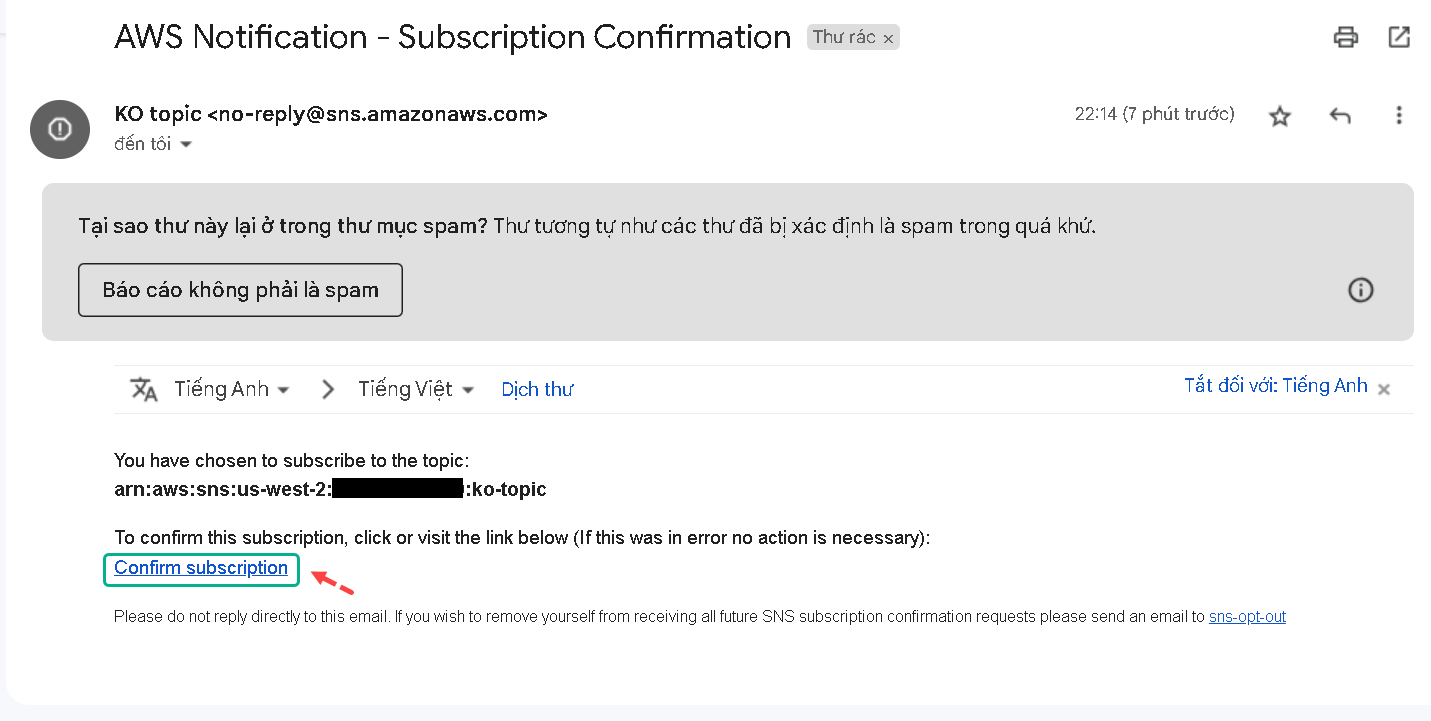This screenshot has height=721, width=1431.
Task: Star this AWS notification email
Action: (1280, 116)
